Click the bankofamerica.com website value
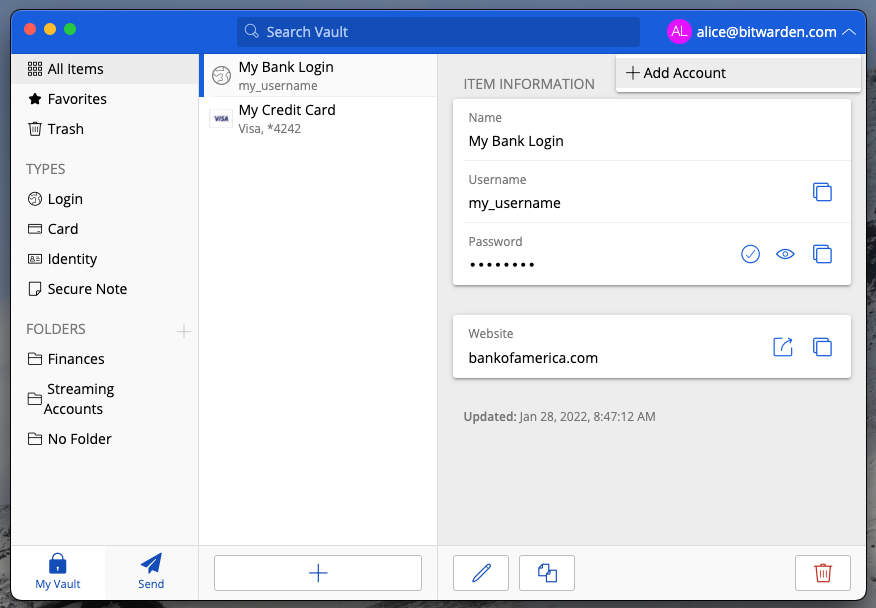This screenshot has height=608, width=876. click(533, 358)
